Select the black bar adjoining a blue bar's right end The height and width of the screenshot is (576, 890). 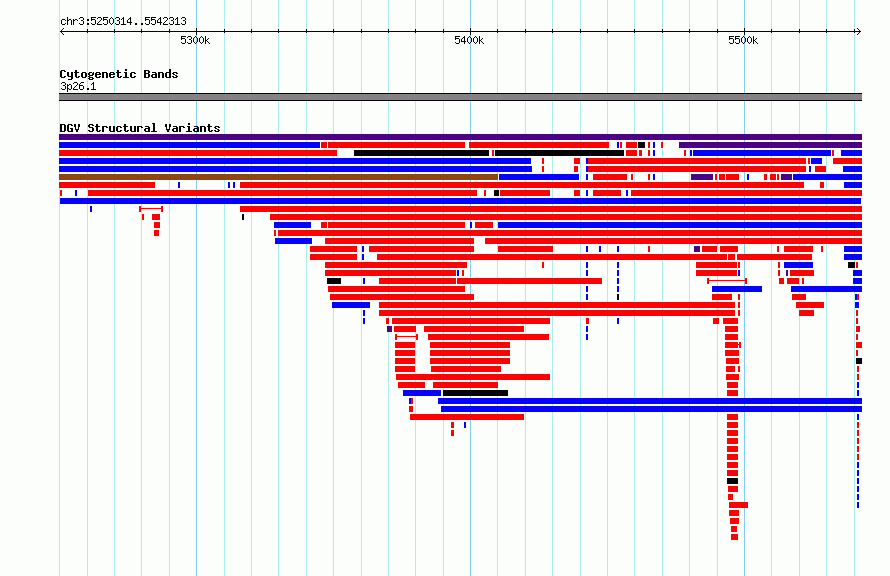click(x=475, y=393)
